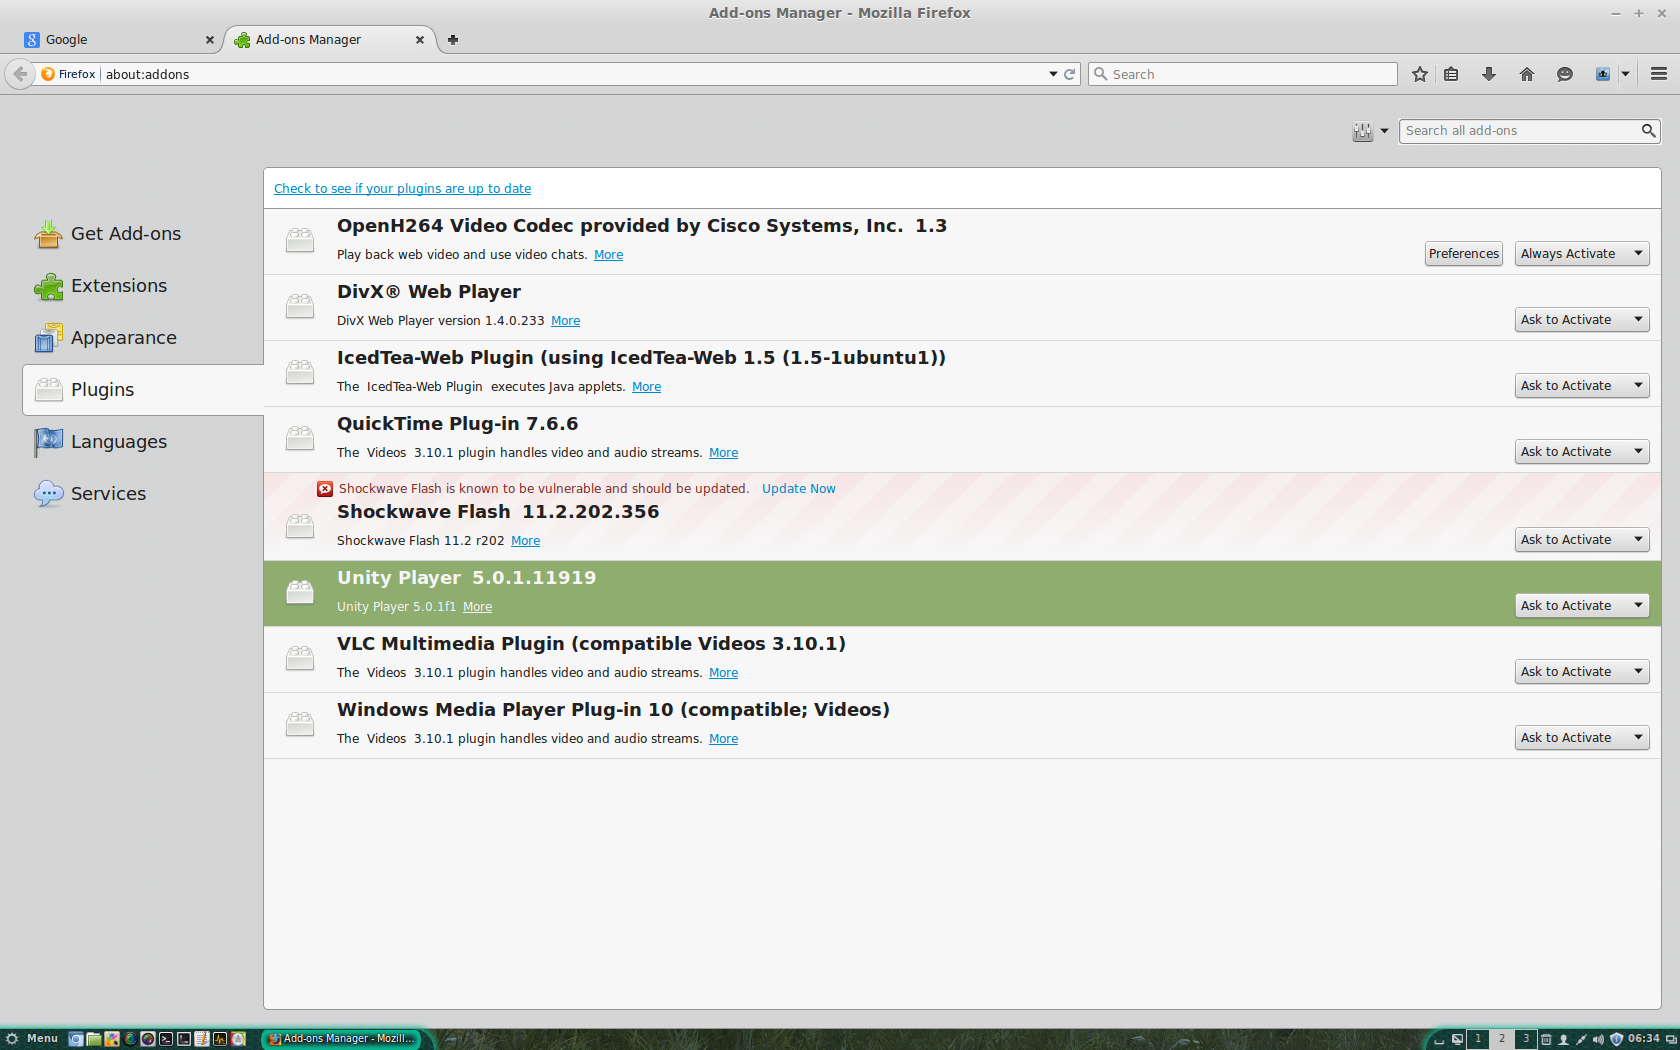Click More link for Windows Media Player Plug-in
Viewport: 1680px width, 1050px height.
[x=723, y=739]
